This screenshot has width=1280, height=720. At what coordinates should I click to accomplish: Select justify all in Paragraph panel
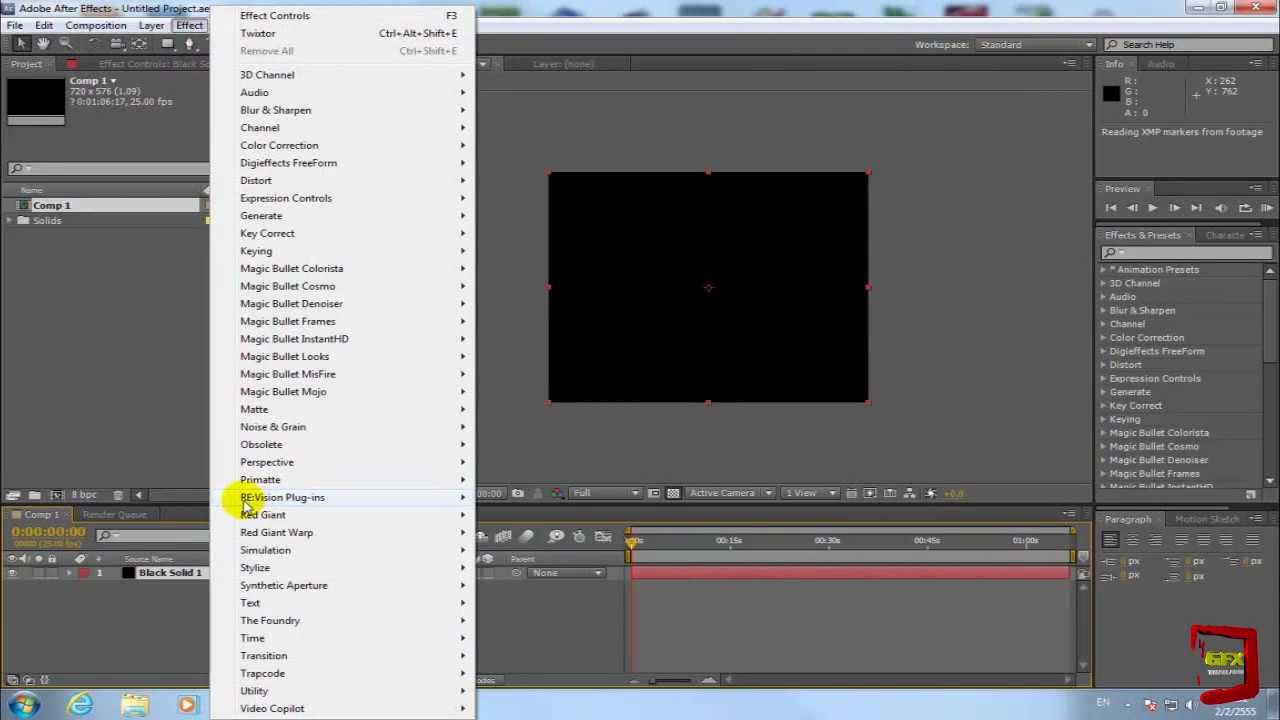(x=1253, y=540)
